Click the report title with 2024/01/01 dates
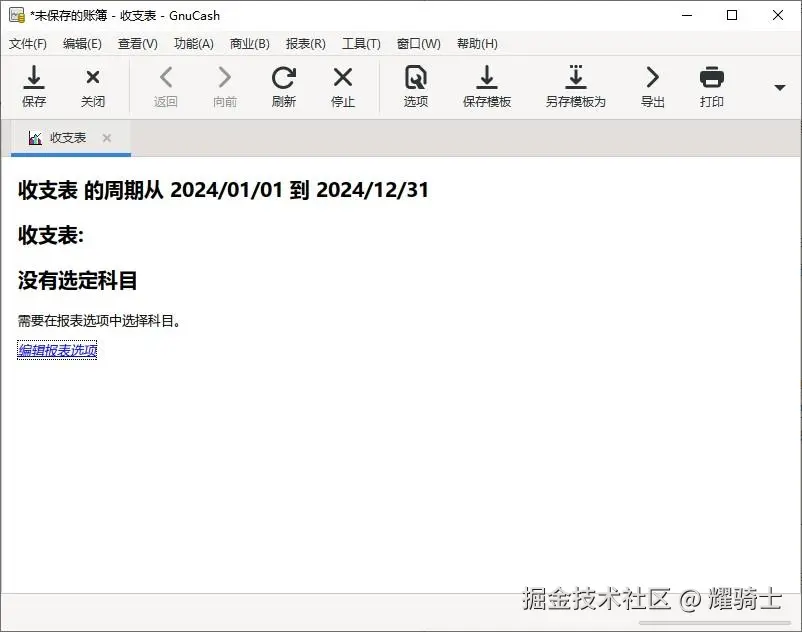This screenshot has width=802, height=632. click(223, 190)
